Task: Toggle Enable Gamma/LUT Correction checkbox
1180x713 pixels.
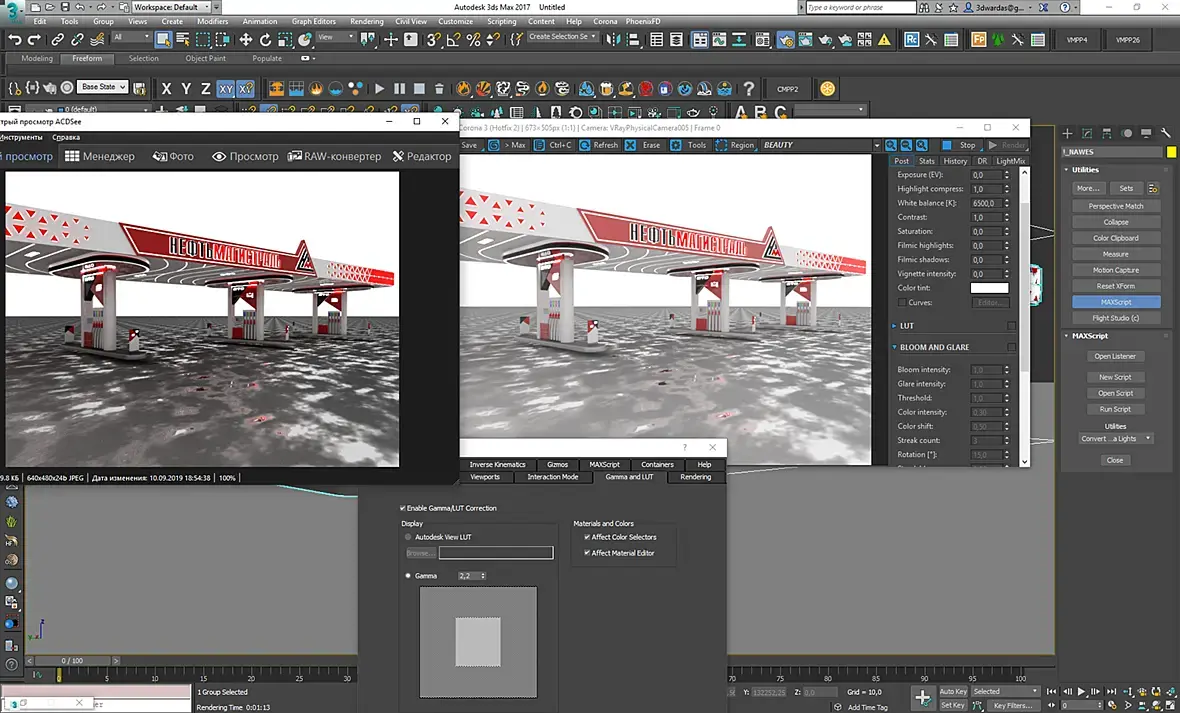Action: tap(403, 508)
